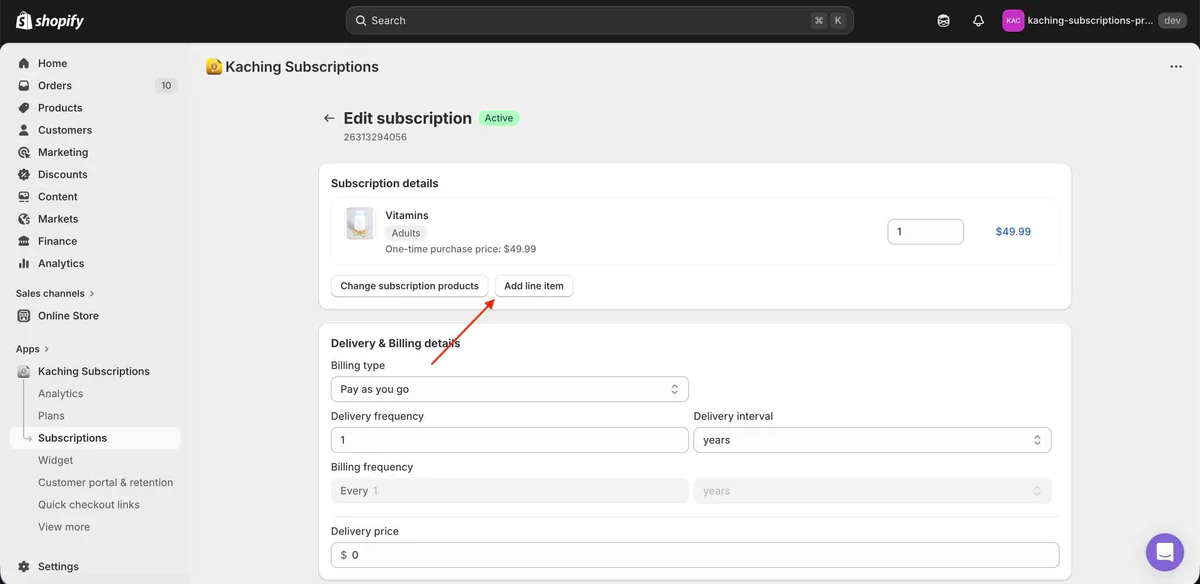
Task: Open the Sidekick assistant icon in top bar
Action: pos(943,20)
